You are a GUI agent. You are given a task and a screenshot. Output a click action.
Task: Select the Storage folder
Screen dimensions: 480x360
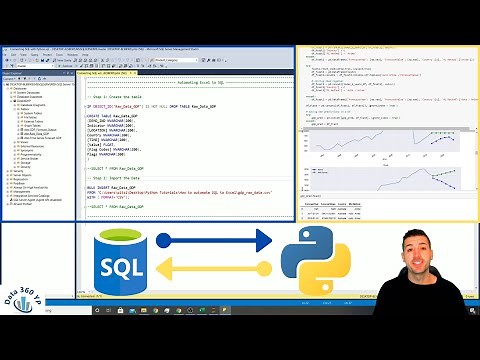(x=25, y=163)
